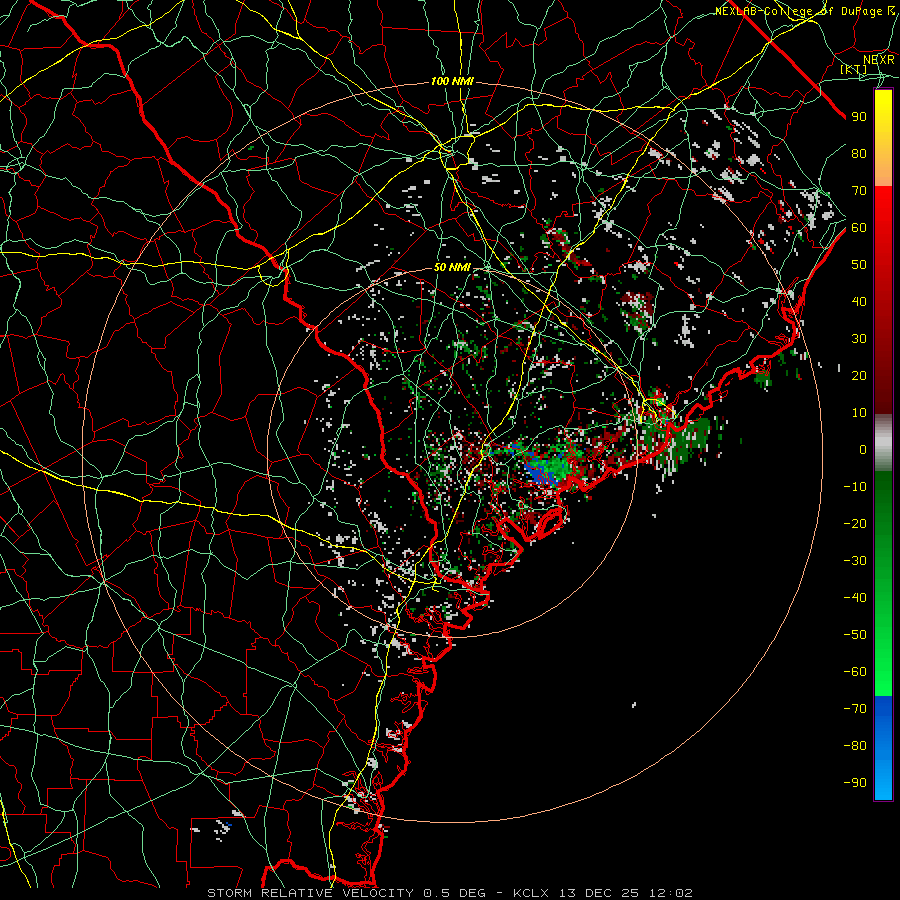Click "STORM RELATIVE VELOCITY" in the bottom caption
The width and height of the screenshot is (900, 900).
(x=310, y=893)
